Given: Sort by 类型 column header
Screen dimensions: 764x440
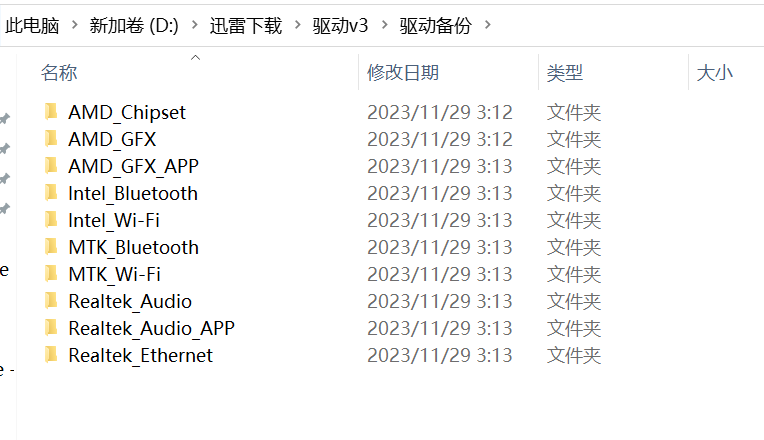Looking at the screenshot, I should [x=565, y=73].
